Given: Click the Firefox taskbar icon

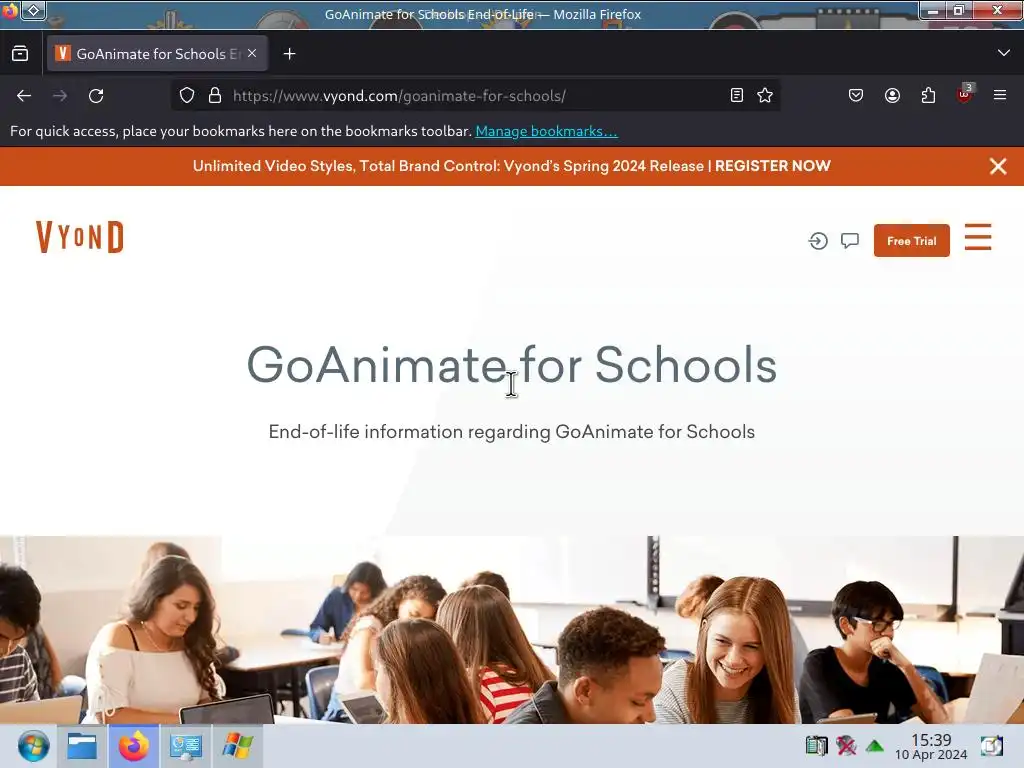Looking at the screenshot, I should tap(134, 746).
